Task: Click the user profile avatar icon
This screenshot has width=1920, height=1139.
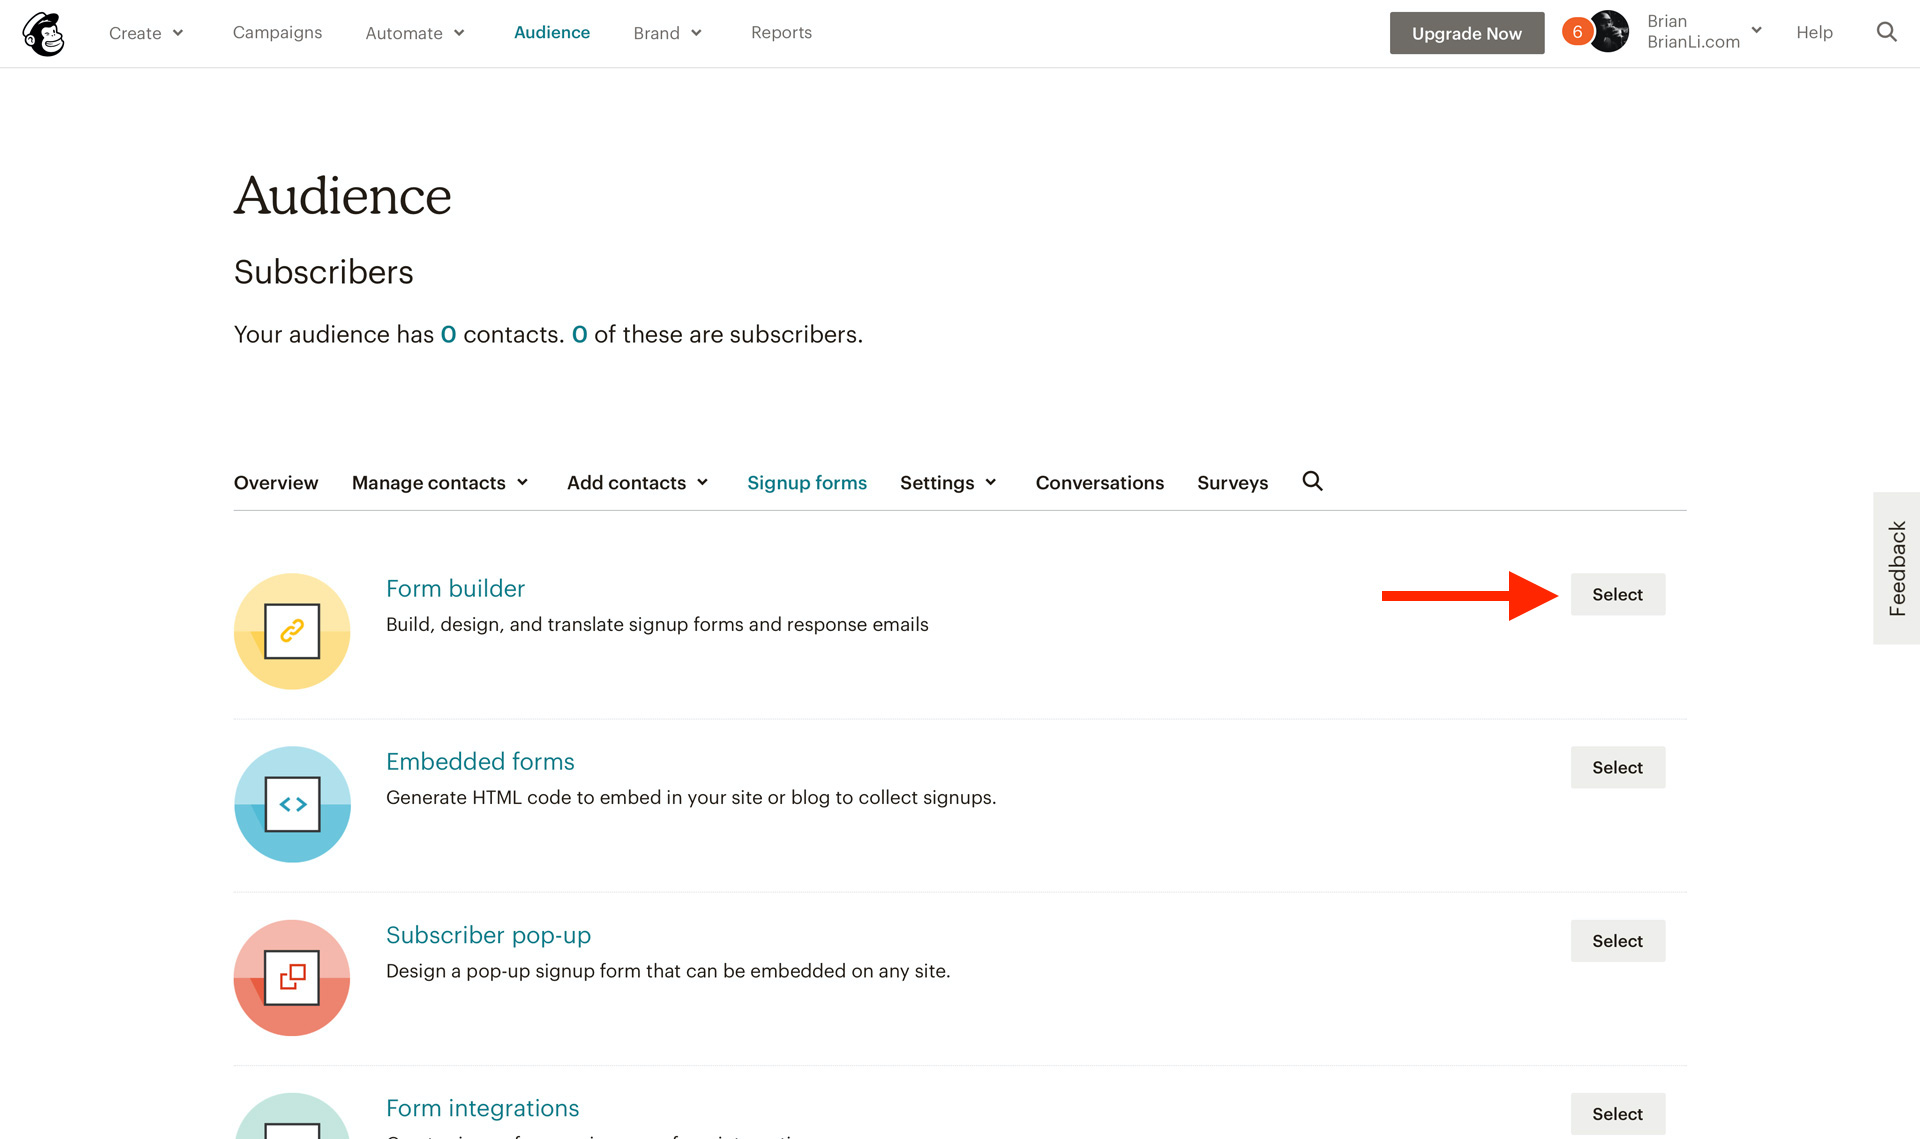Action: [x=1605, y=33]
